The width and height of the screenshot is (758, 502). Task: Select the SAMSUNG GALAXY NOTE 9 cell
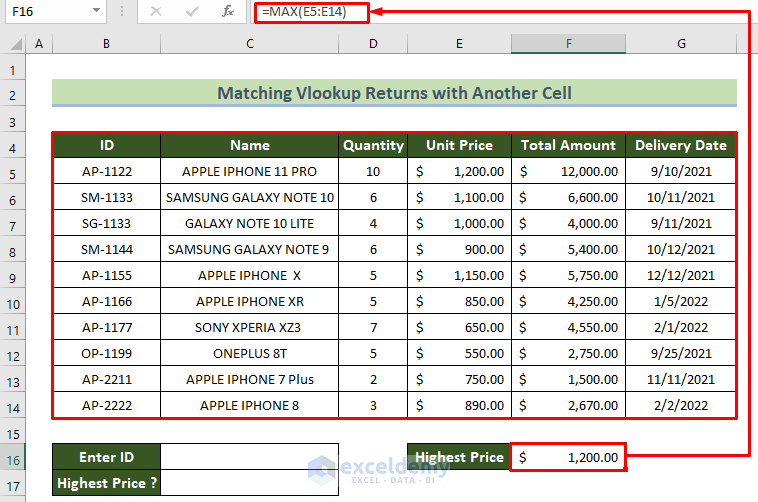point(249,250)
